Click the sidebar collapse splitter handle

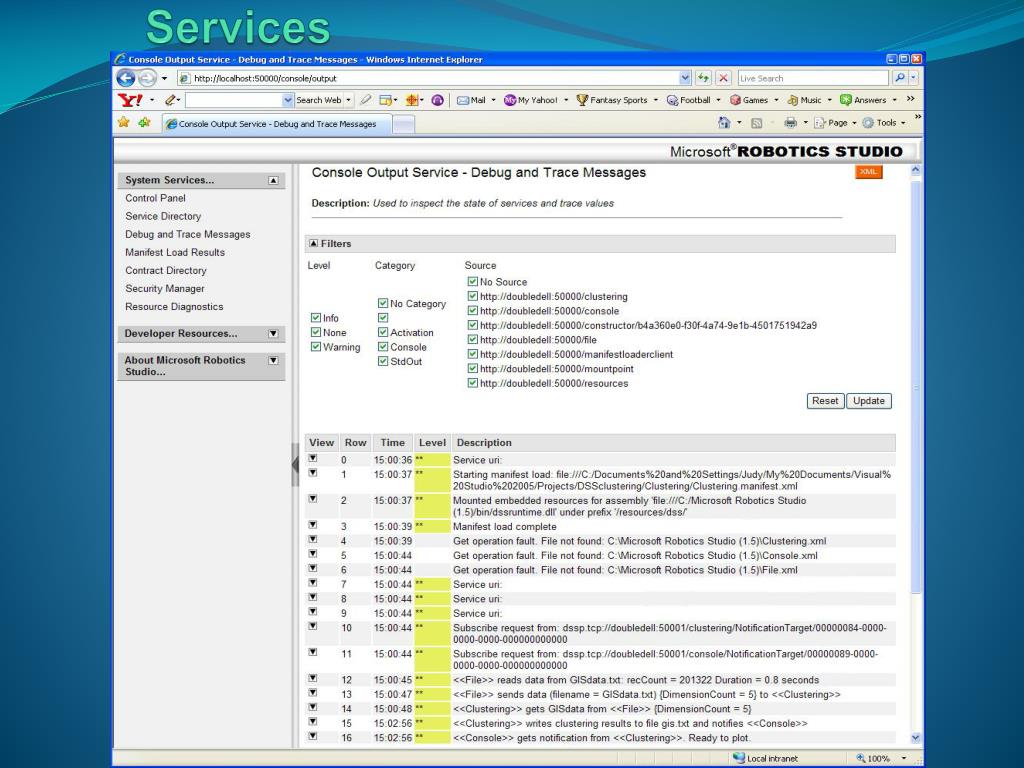295,464
